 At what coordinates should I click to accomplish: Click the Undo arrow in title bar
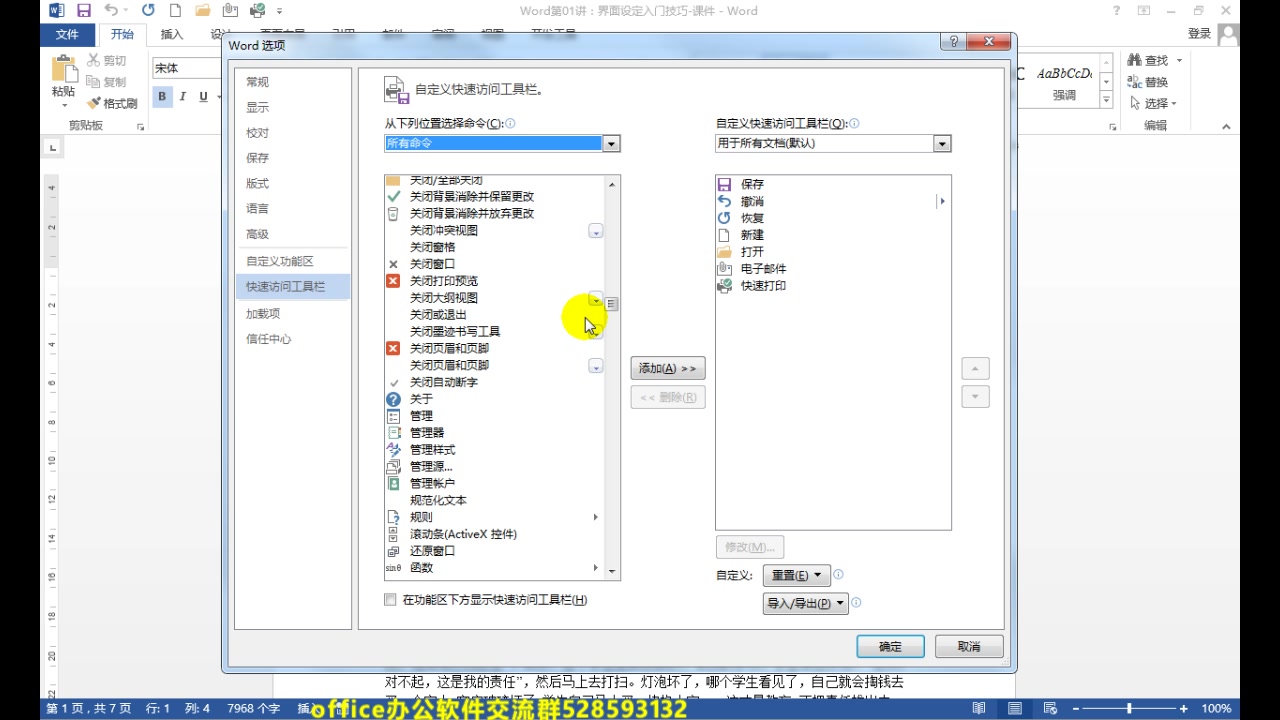click(x=110, y=11)
